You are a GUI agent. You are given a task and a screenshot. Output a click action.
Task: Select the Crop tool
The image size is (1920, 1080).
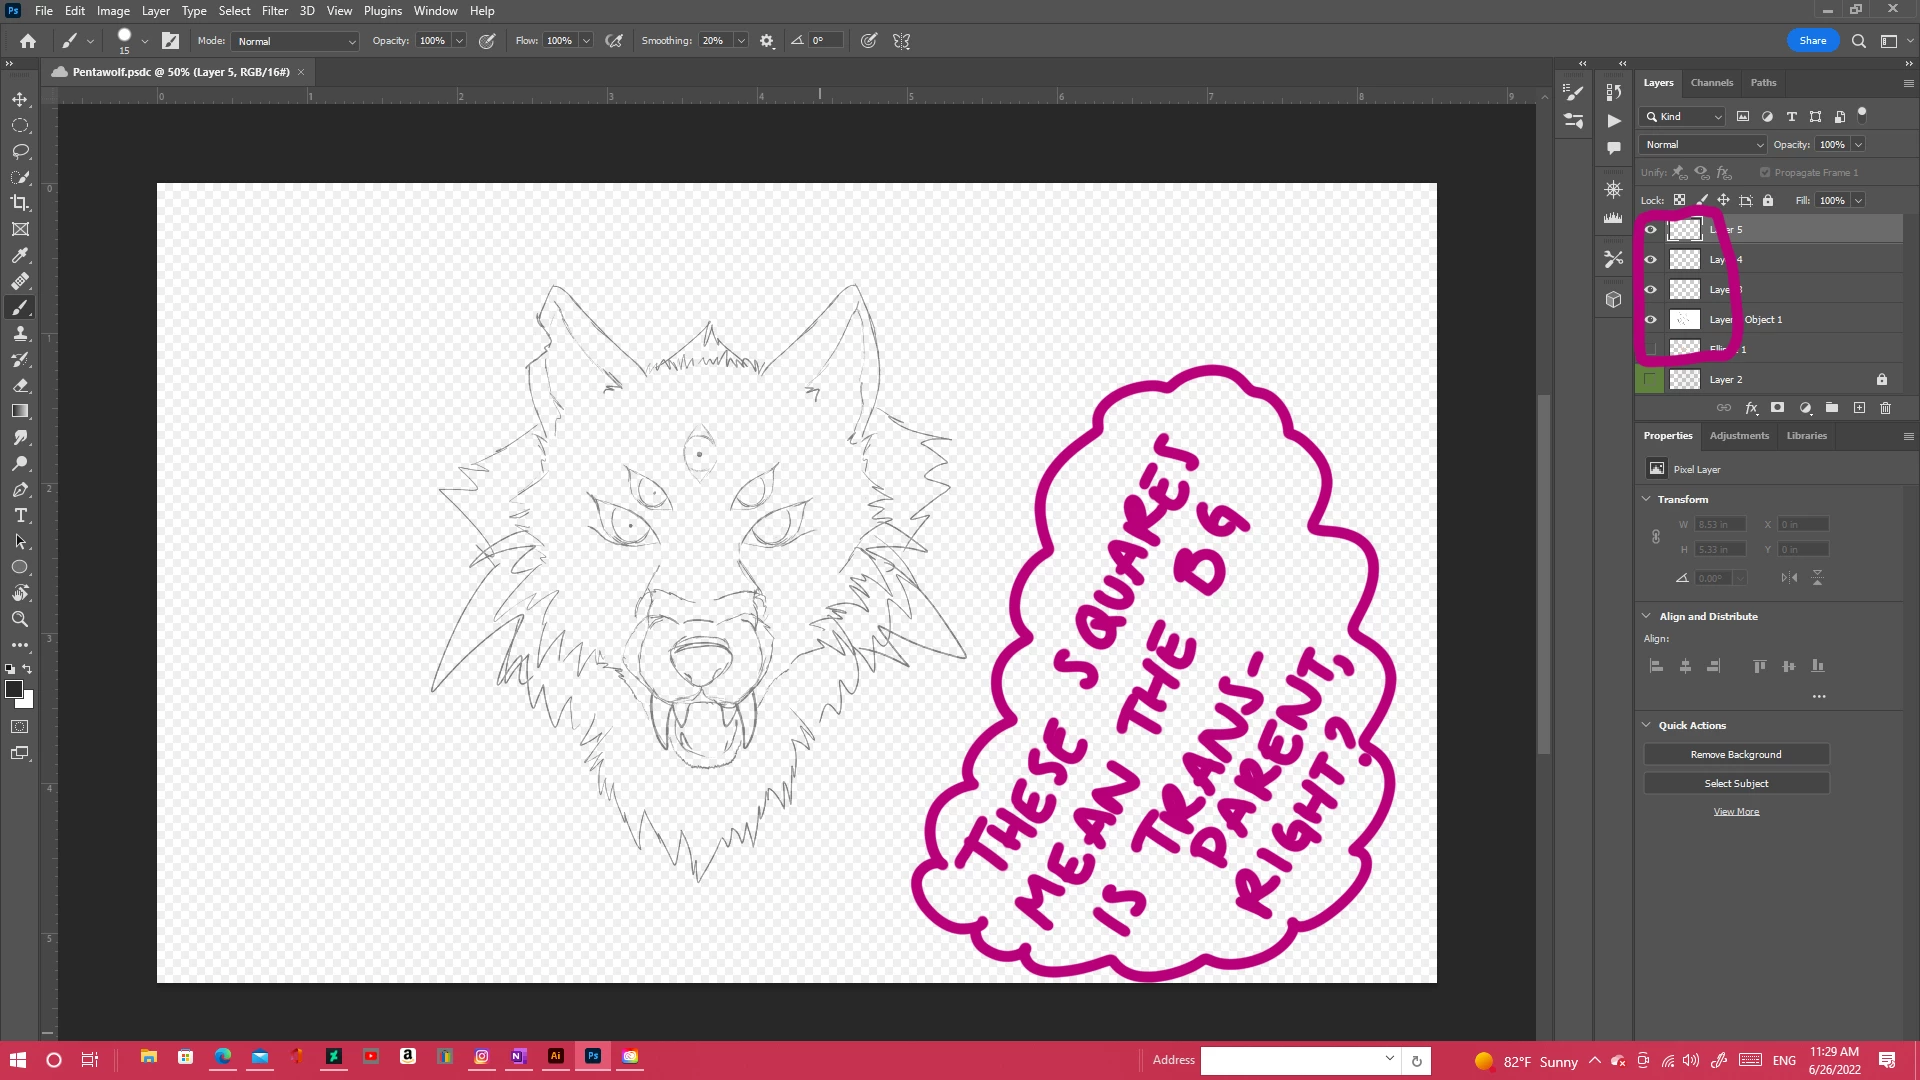20,203
